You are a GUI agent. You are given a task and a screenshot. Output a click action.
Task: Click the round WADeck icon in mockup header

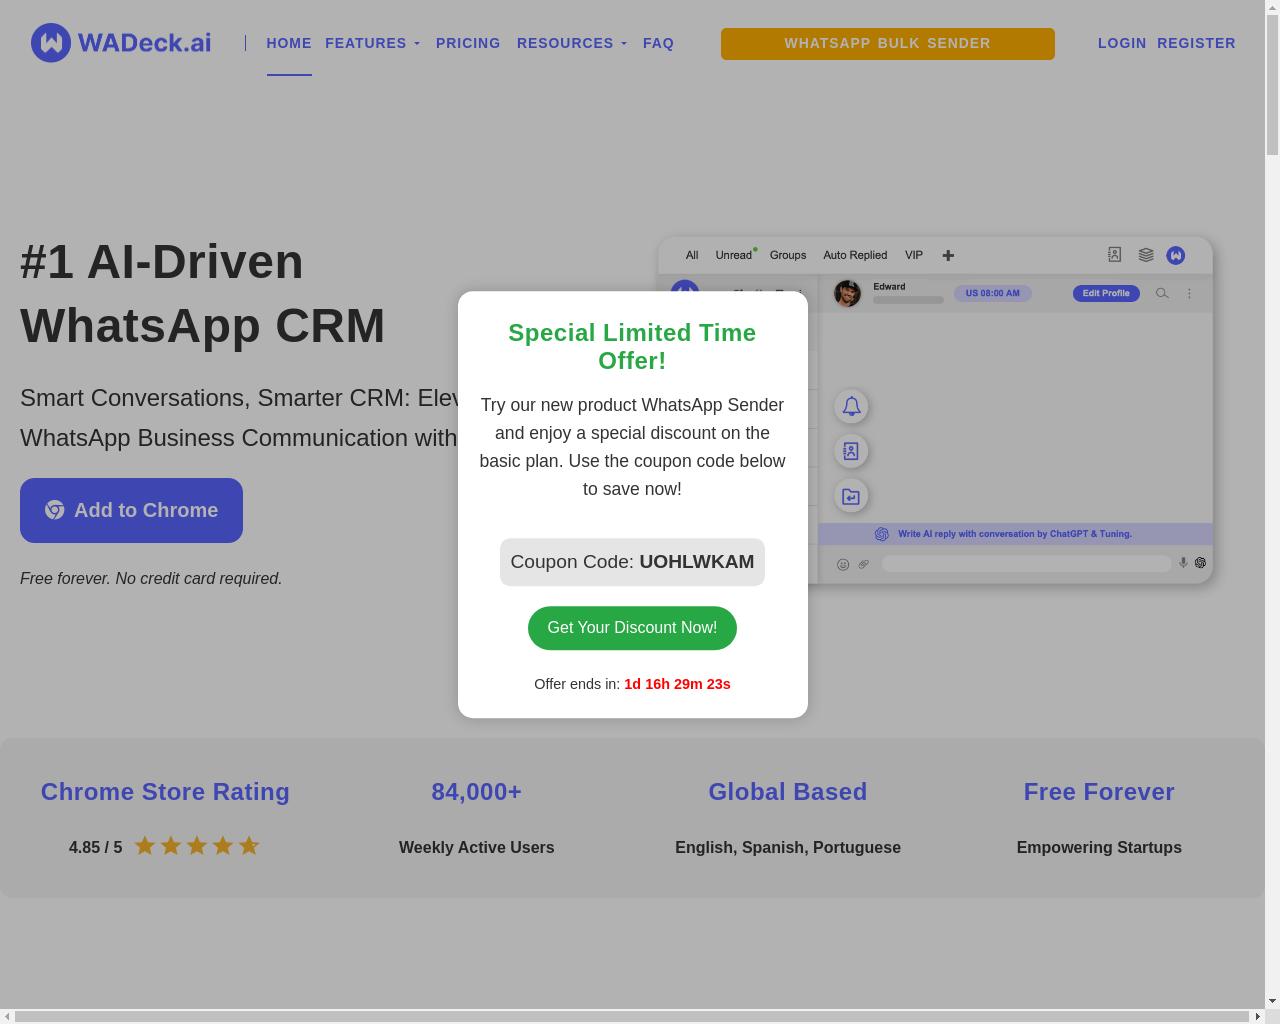coord(1176,255)
